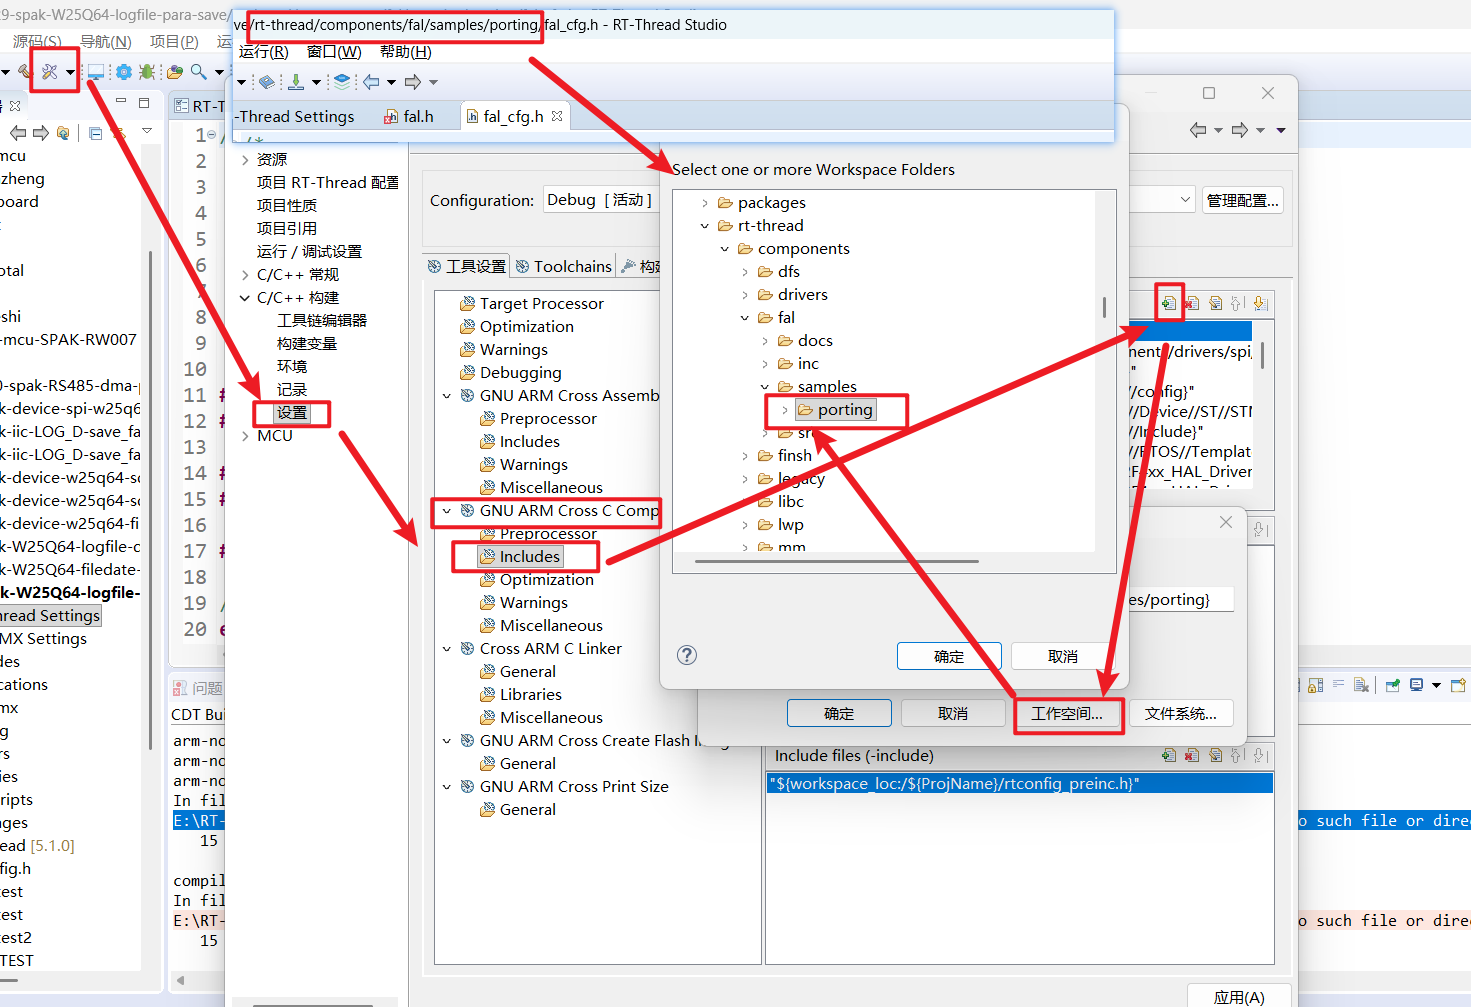Delete entry from Include files list

[x=1192, y=755]
